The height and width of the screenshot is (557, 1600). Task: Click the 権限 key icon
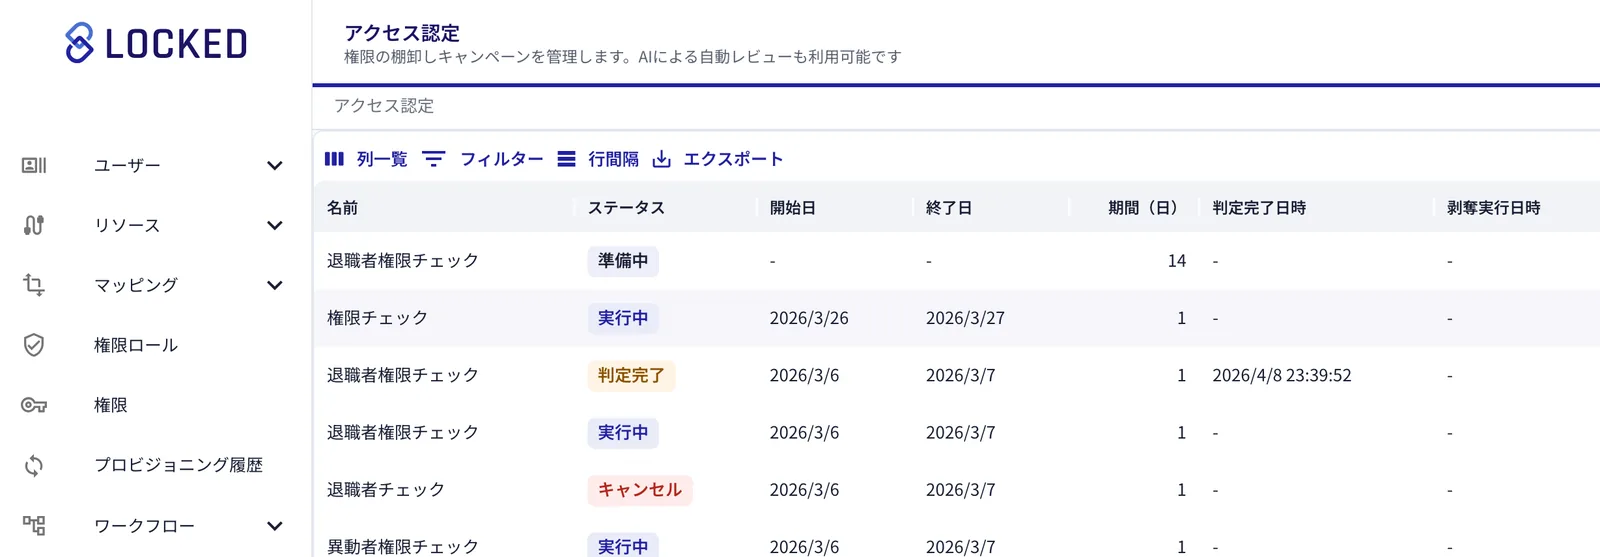[x=34, y=405]
